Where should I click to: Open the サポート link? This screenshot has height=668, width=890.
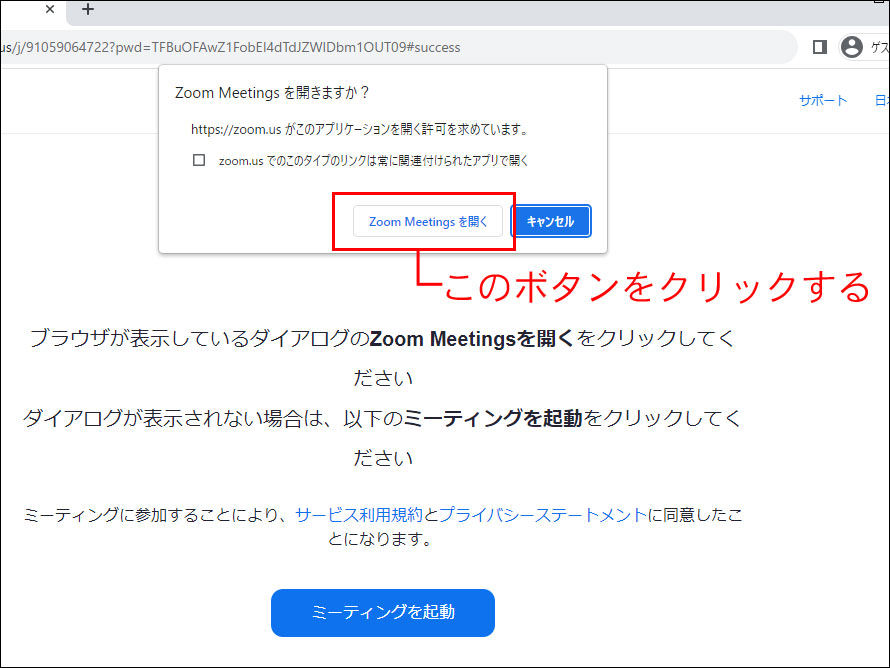[x=823, y=100]
